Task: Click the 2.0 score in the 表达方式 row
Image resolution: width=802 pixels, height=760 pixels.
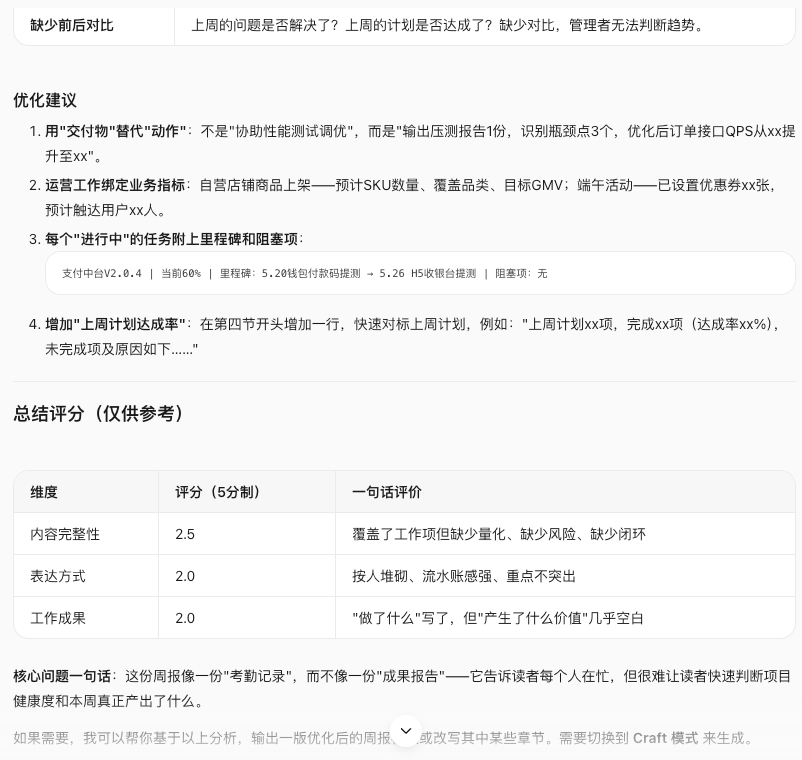Action: coord(185,576)
